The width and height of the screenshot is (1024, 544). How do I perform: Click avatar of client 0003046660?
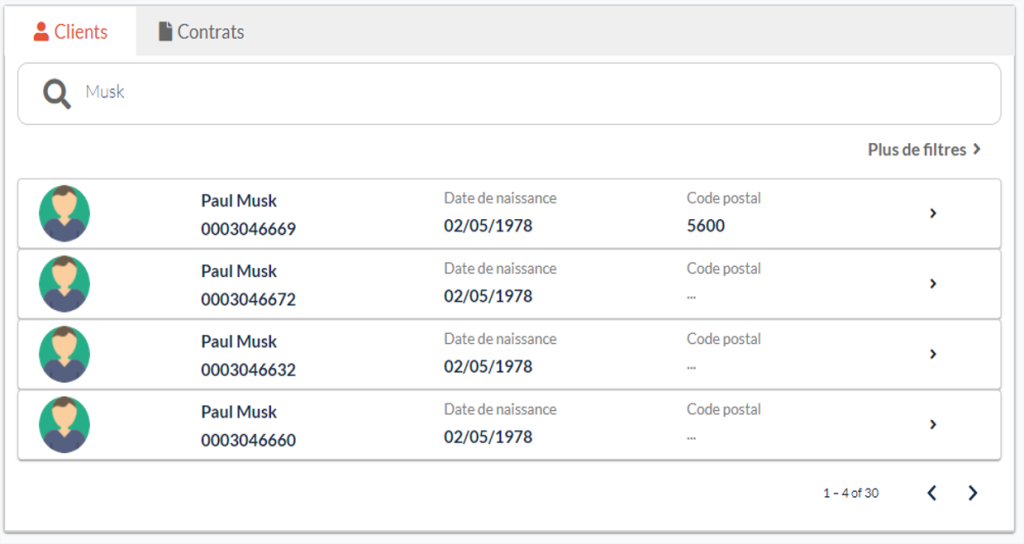(65, 425)
